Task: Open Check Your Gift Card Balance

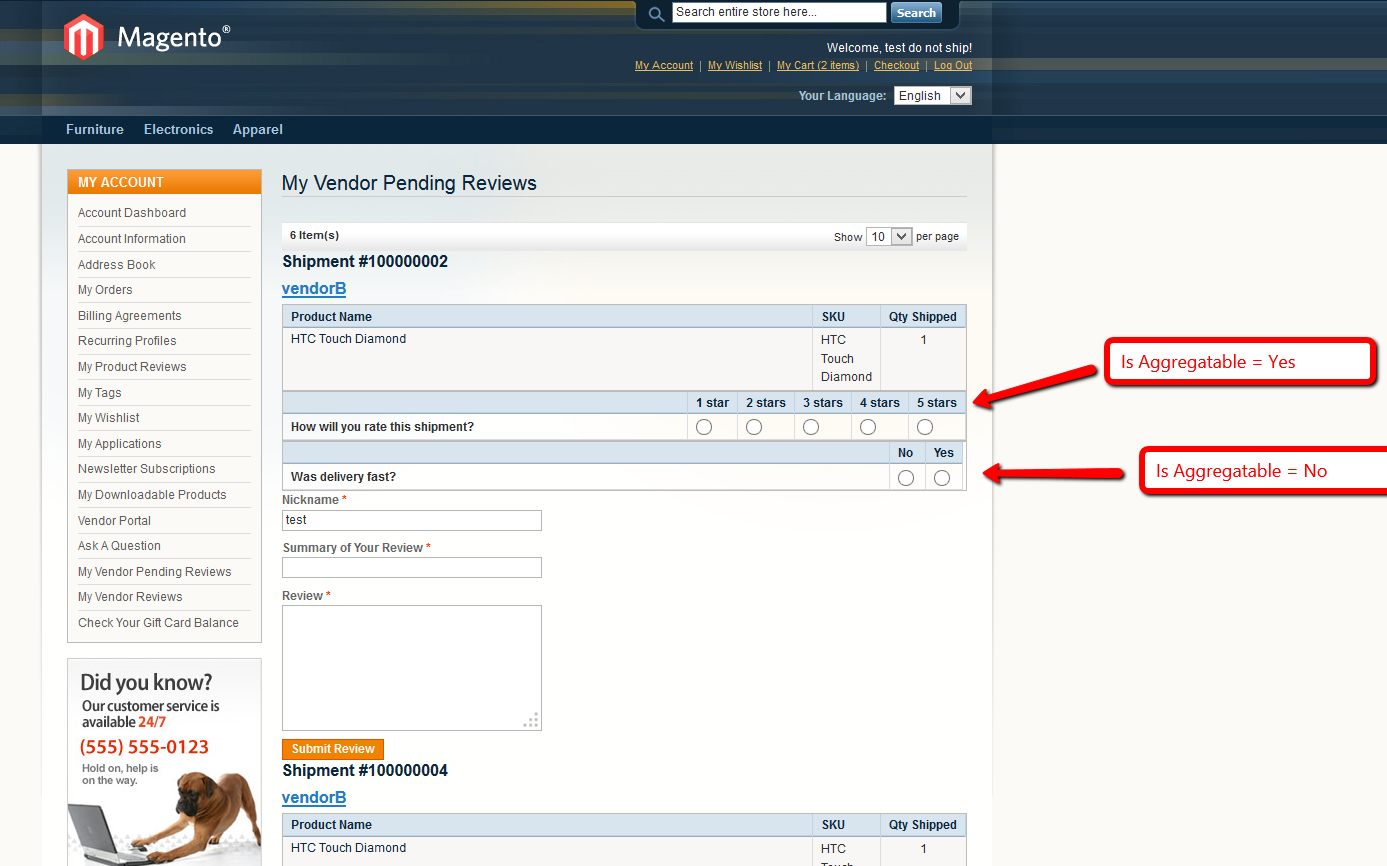Action: click(x=158, y=623)
